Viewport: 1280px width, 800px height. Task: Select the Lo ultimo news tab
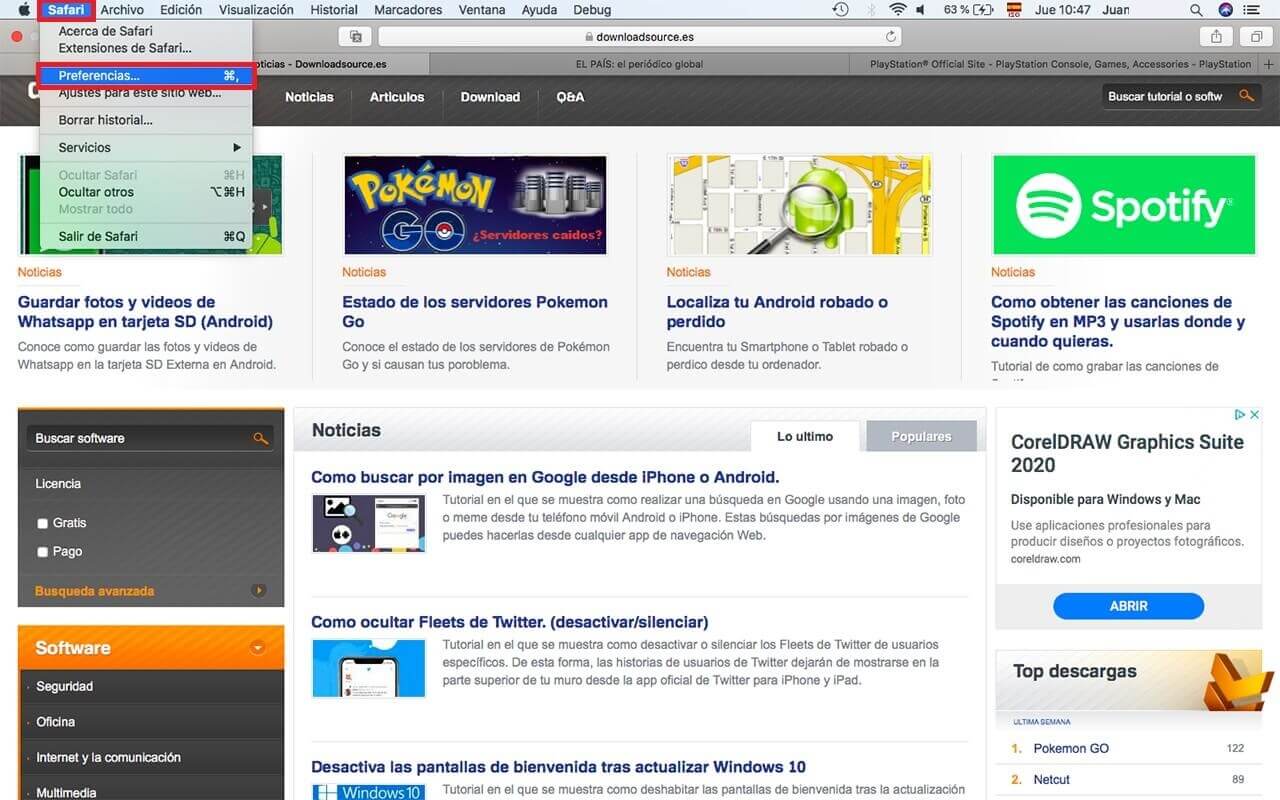point(805,437)
